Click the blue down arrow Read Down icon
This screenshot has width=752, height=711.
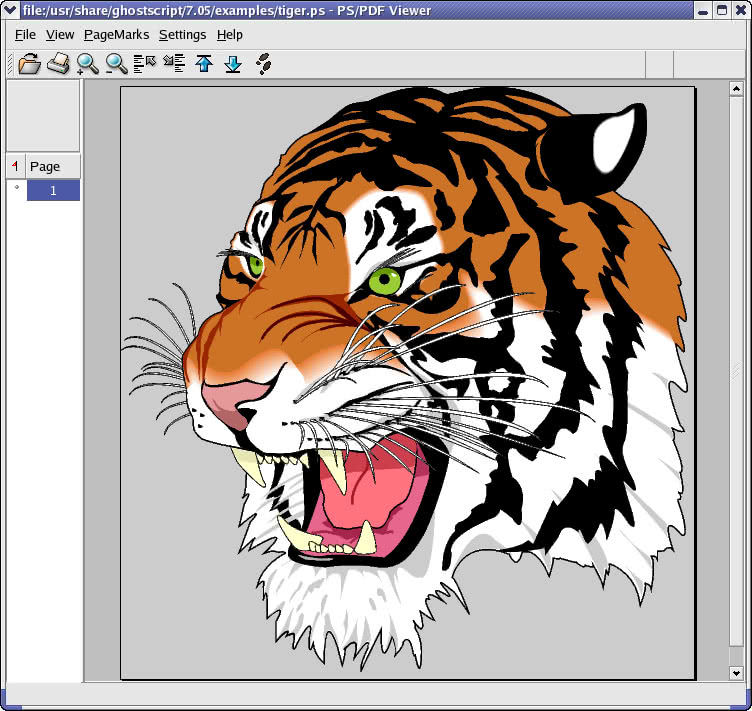(233, 64)
